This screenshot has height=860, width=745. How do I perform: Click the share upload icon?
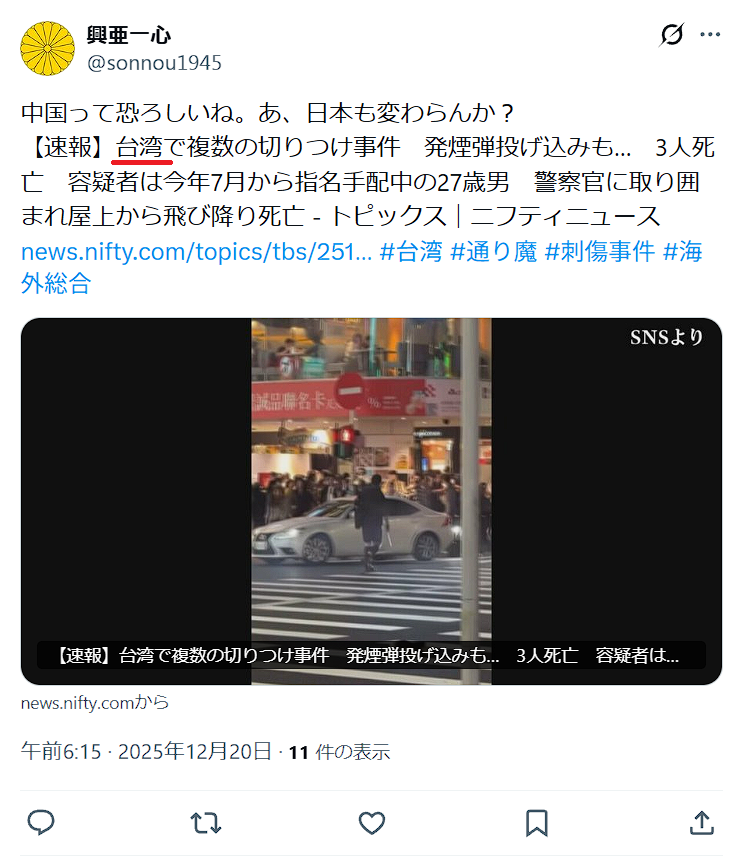[x=702, y=823]
